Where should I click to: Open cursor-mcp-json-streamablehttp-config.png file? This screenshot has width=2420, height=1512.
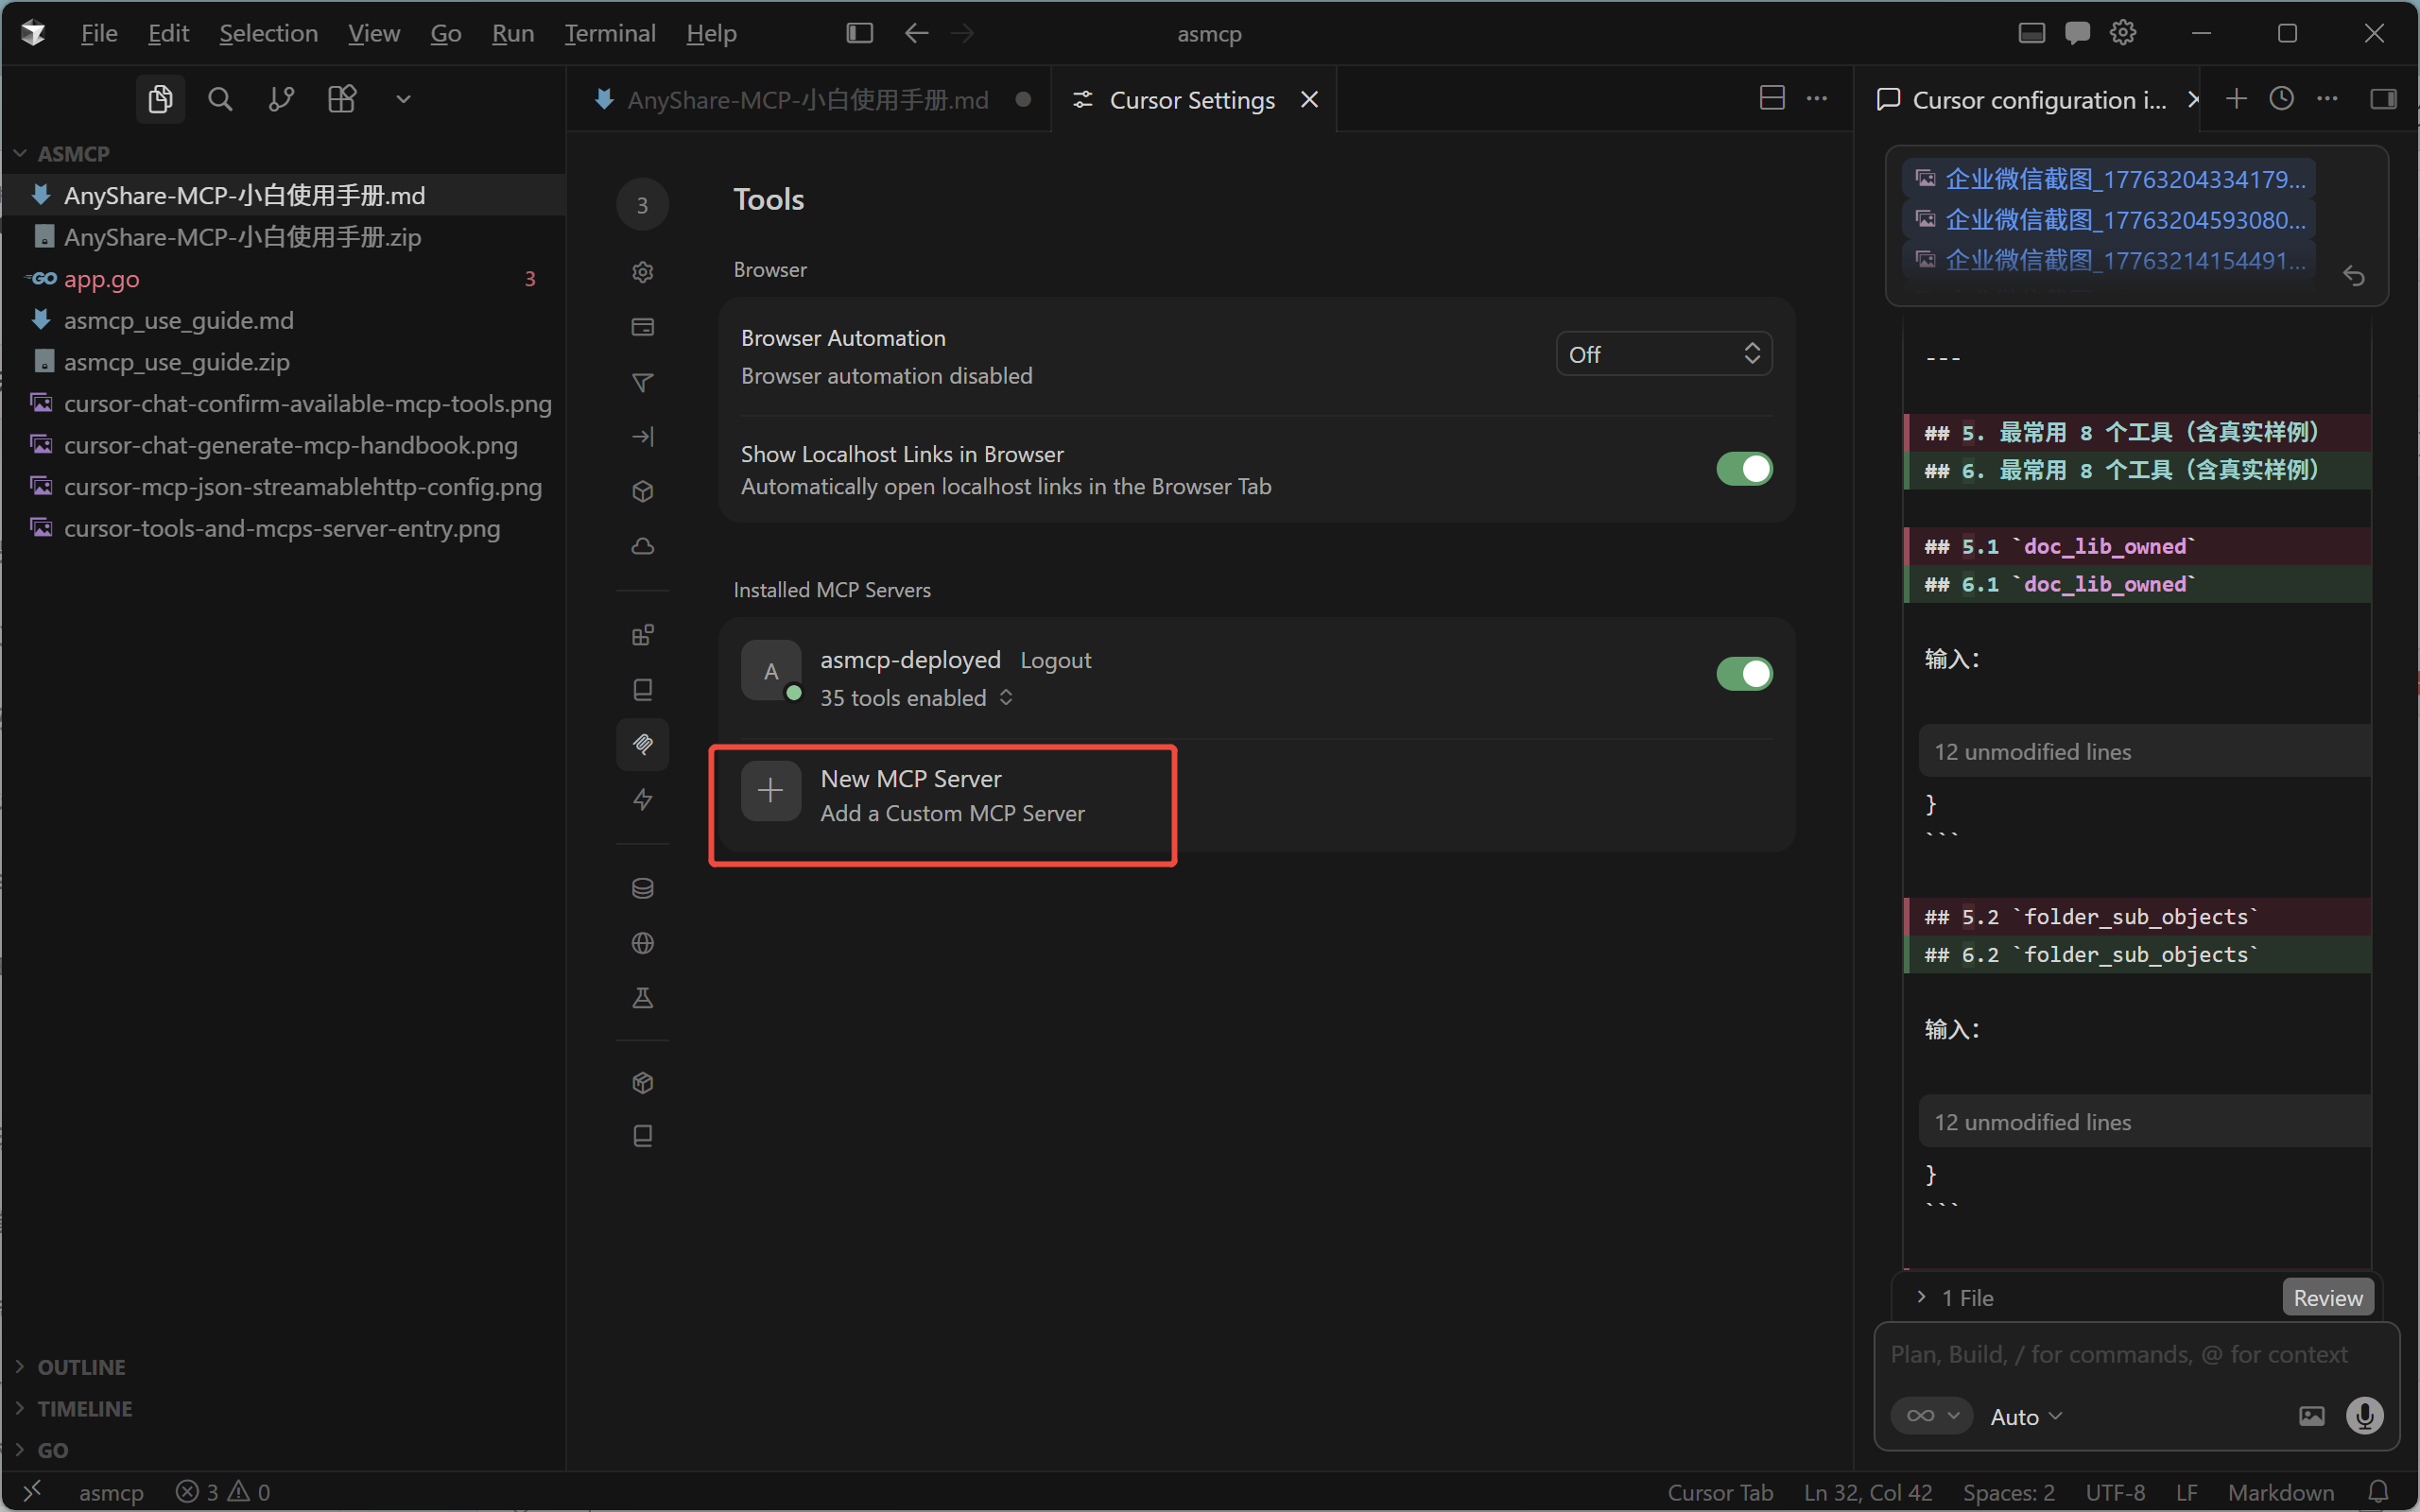click(x=283, y=487)
